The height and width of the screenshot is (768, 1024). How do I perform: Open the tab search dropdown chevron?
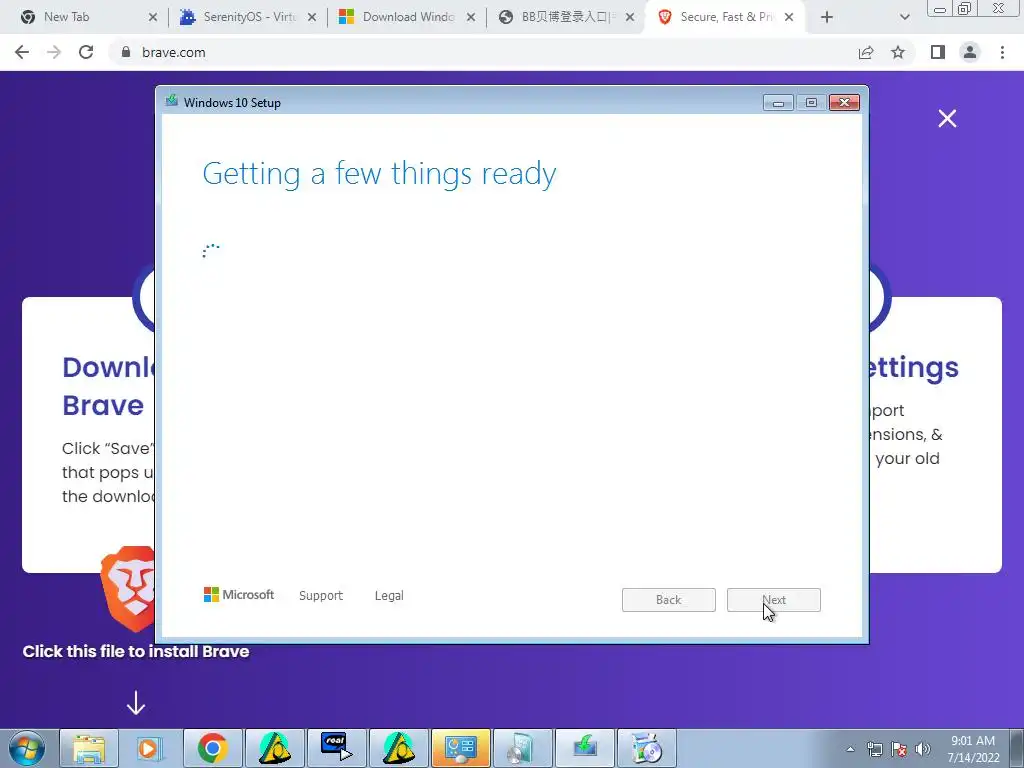click(904, 18)
